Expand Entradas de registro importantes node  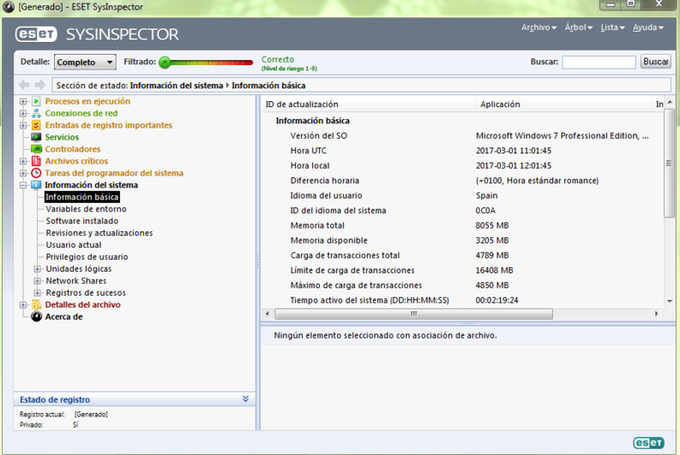pos(23,125)
